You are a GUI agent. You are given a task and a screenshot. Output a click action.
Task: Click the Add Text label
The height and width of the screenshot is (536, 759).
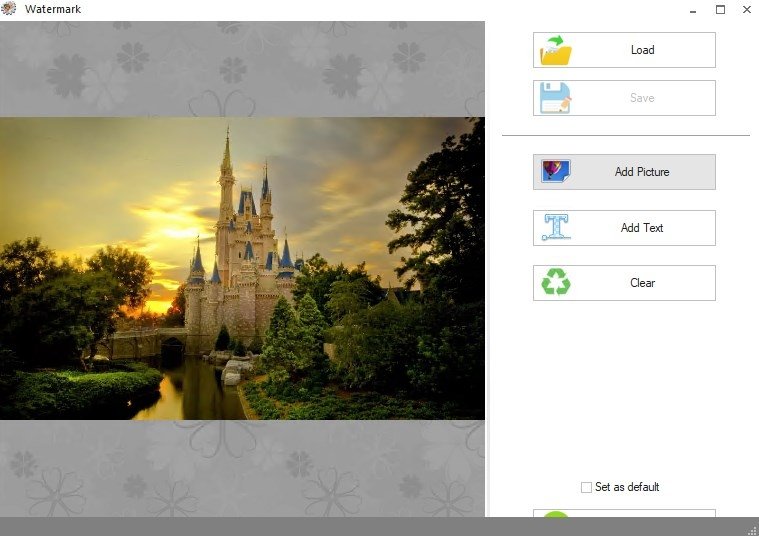(x=642, y=228)
